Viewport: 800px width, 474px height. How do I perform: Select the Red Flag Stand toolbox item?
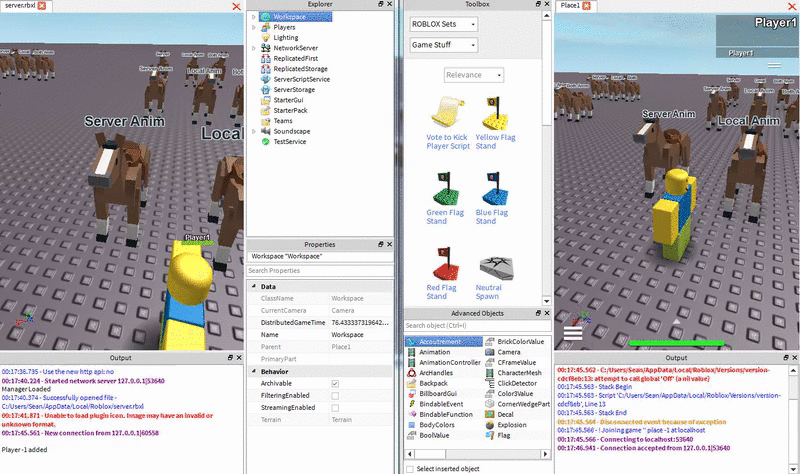click(442, 273)
